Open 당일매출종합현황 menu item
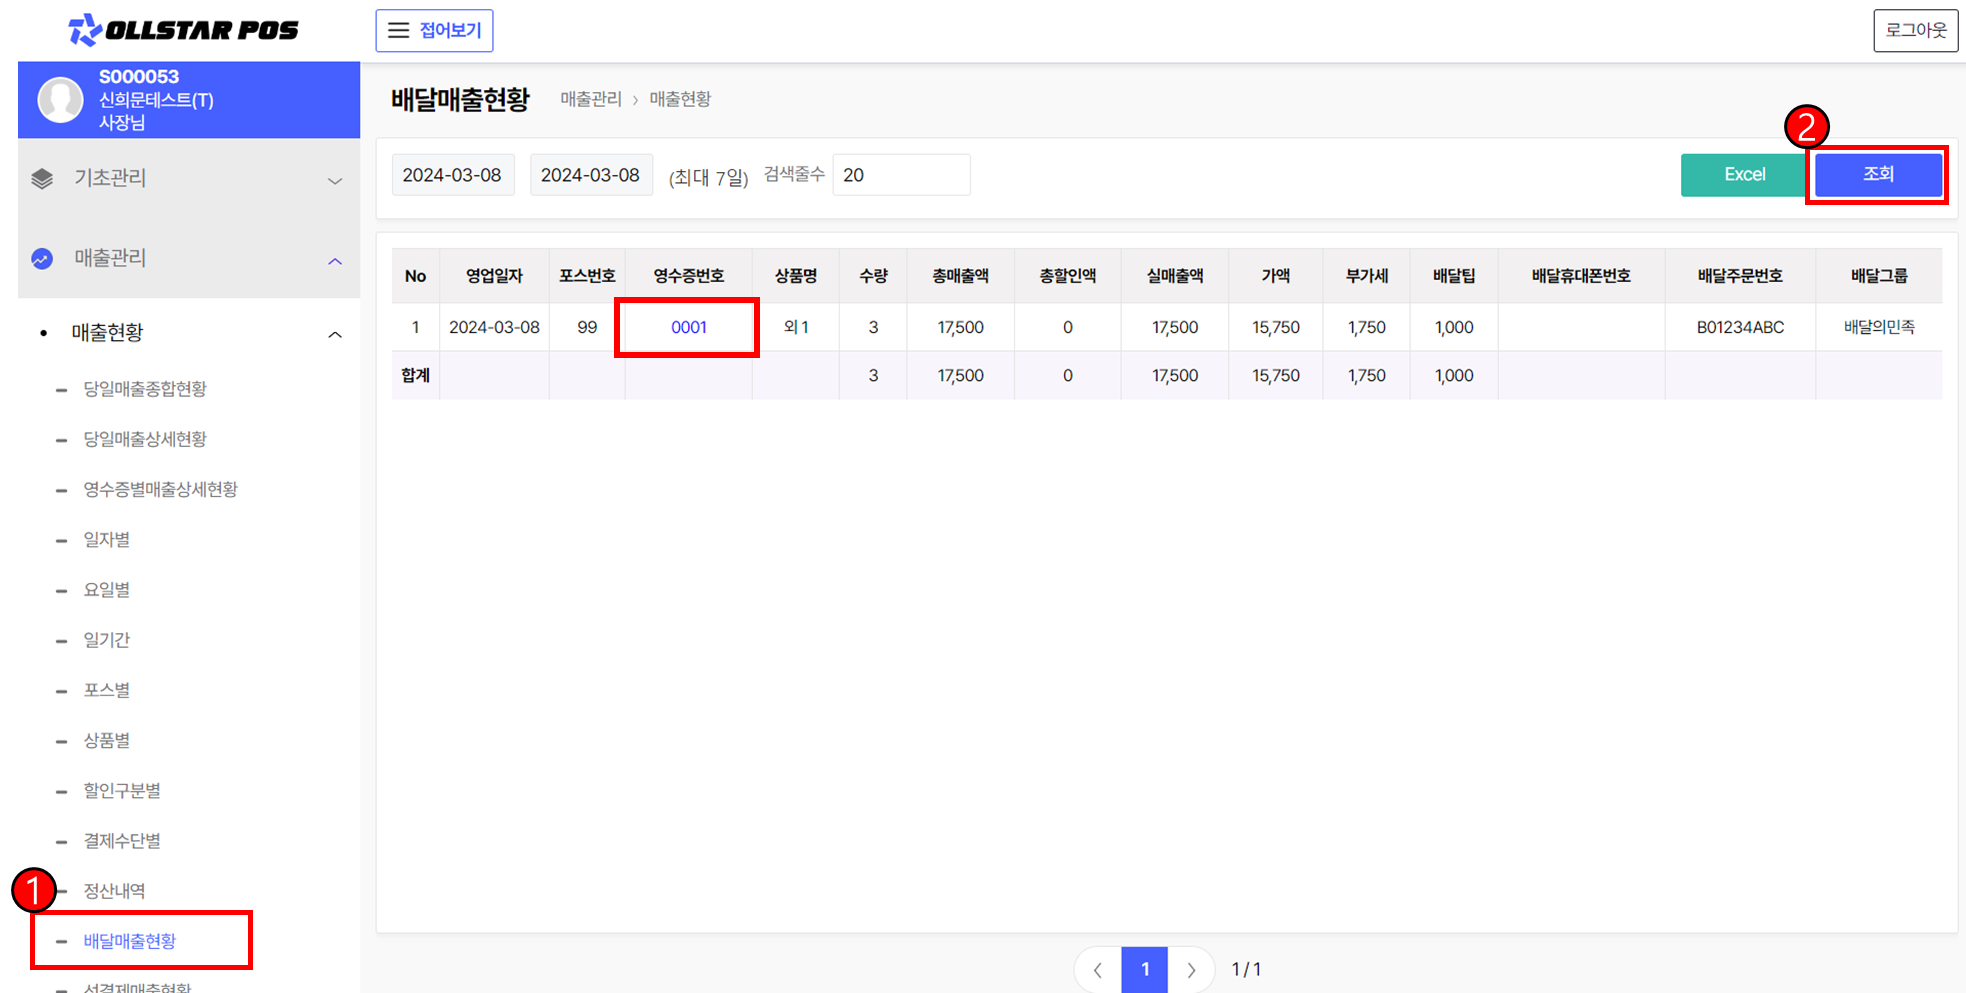The width and height of the screenshot is (1966, 993). pyautogui.click(x=145, y=389)
